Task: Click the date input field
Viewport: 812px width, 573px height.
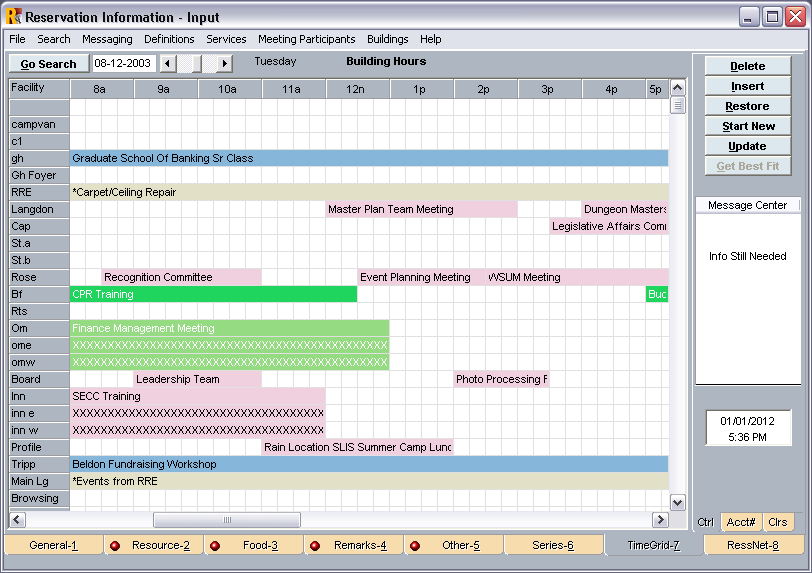Action: (x=123, y=63)
